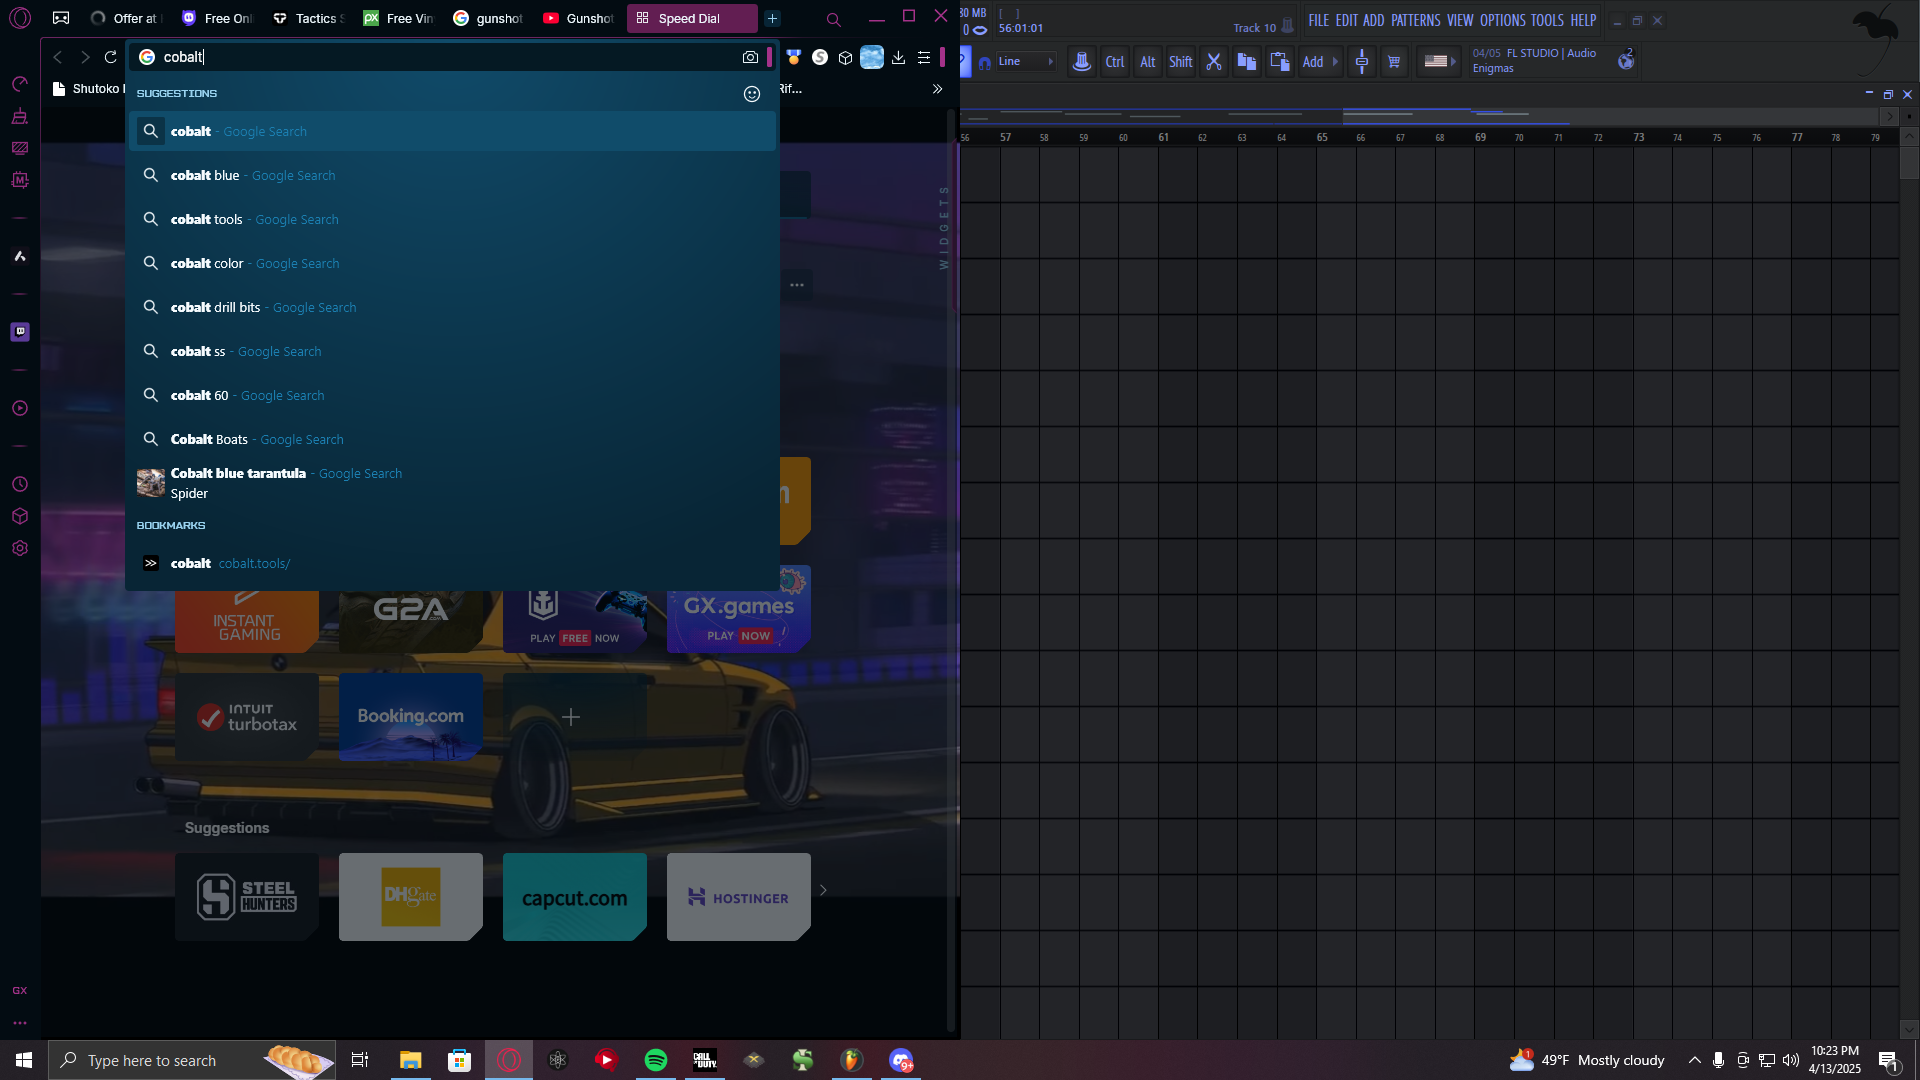Image resolution: width=1920 pixels, height=1080 pixels.
Task: Click the Copy icon in FL toolbar
Action: (1247, 62)
